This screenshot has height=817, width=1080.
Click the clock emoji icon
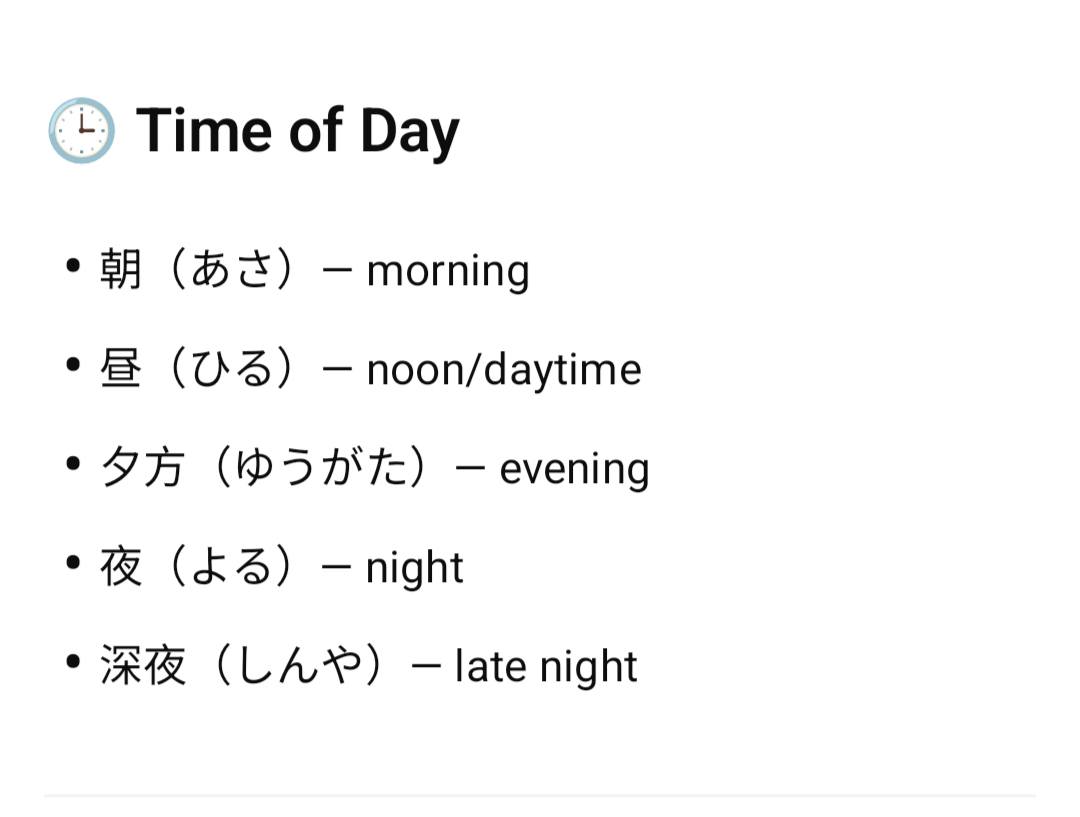81,131
